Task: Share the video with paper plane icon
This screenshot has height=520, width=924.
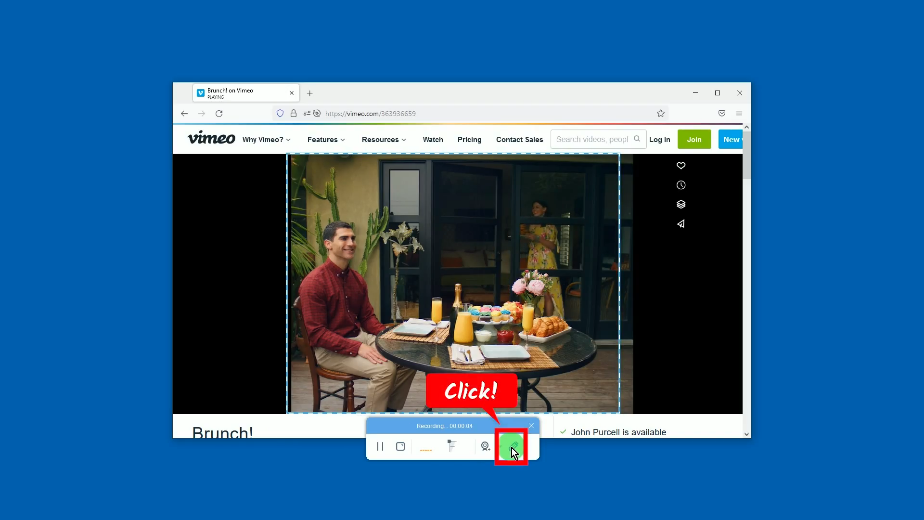Action: [681, 224]
